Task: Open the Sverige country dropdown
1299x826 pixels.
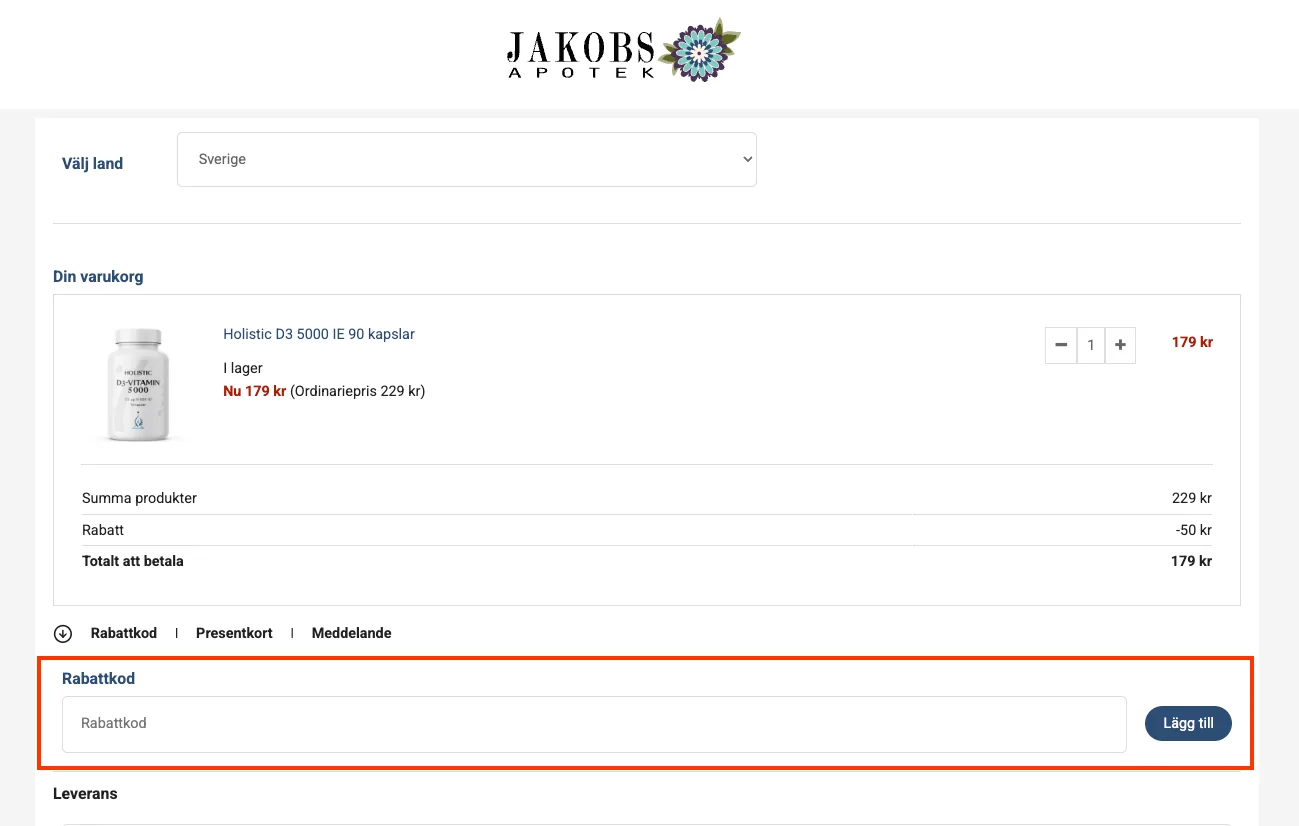Action: pyautogui.click(x=466, y=159)
